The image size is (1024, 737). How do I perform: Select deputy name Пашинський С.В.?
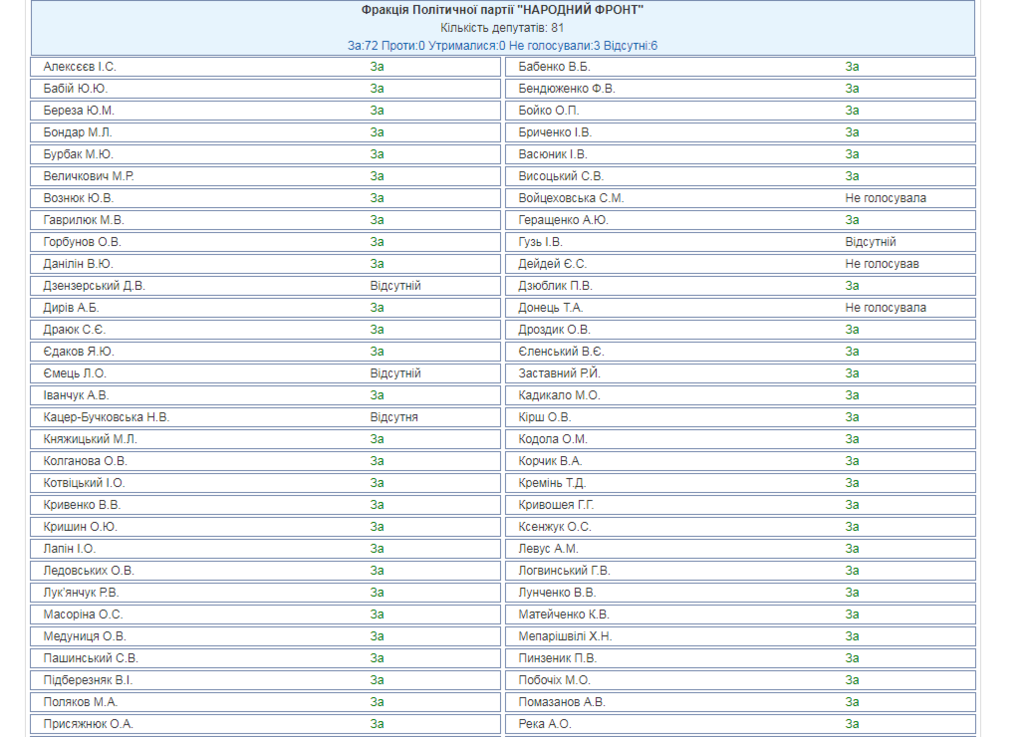point(91,658)
